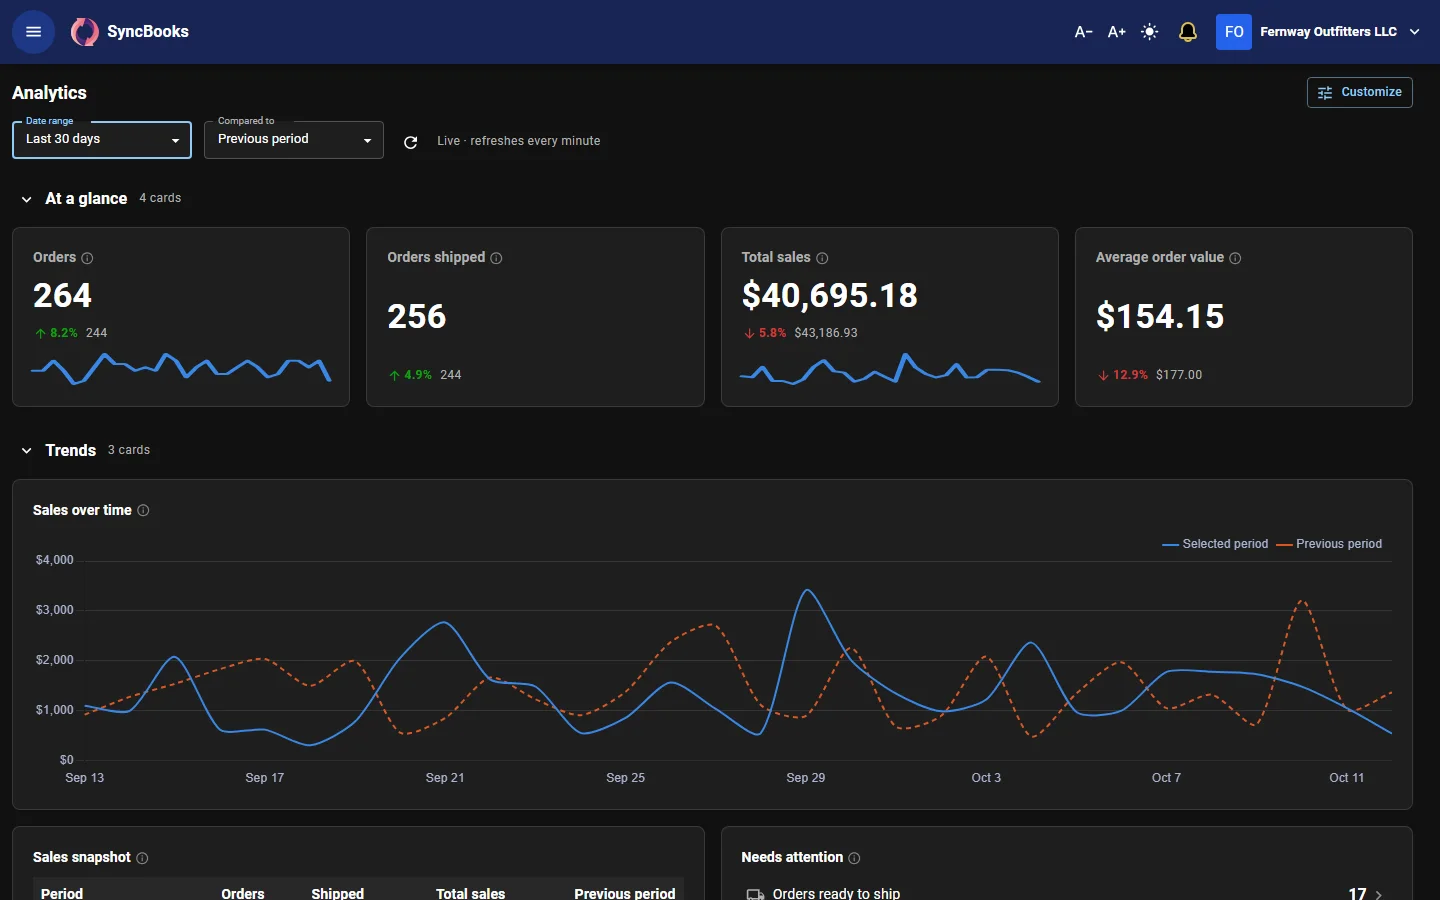Click the info icon next to Average order value
Image resolution: width=1440 pixels, height=900 pixels.
coord(1235,258)
